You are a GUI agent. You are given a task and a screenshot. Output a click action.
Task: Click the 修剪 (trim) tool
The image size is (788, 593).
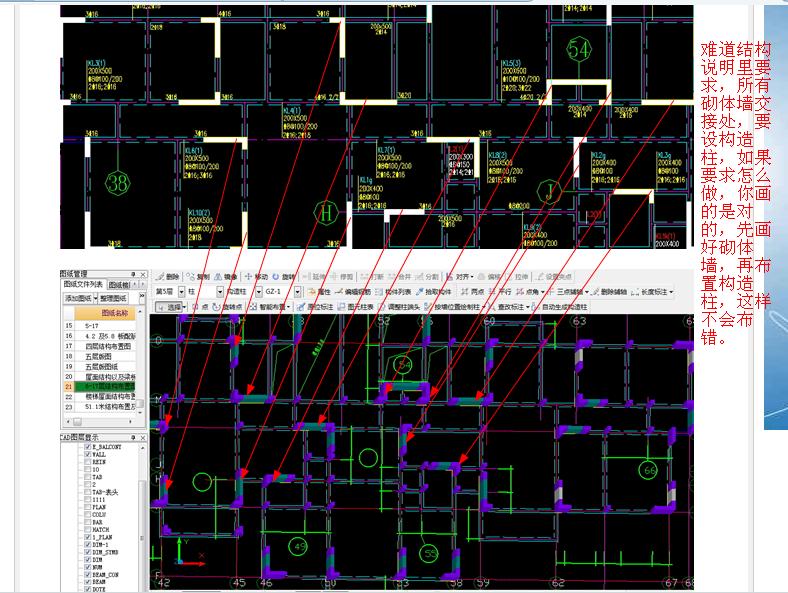click(x=343, y=276)
